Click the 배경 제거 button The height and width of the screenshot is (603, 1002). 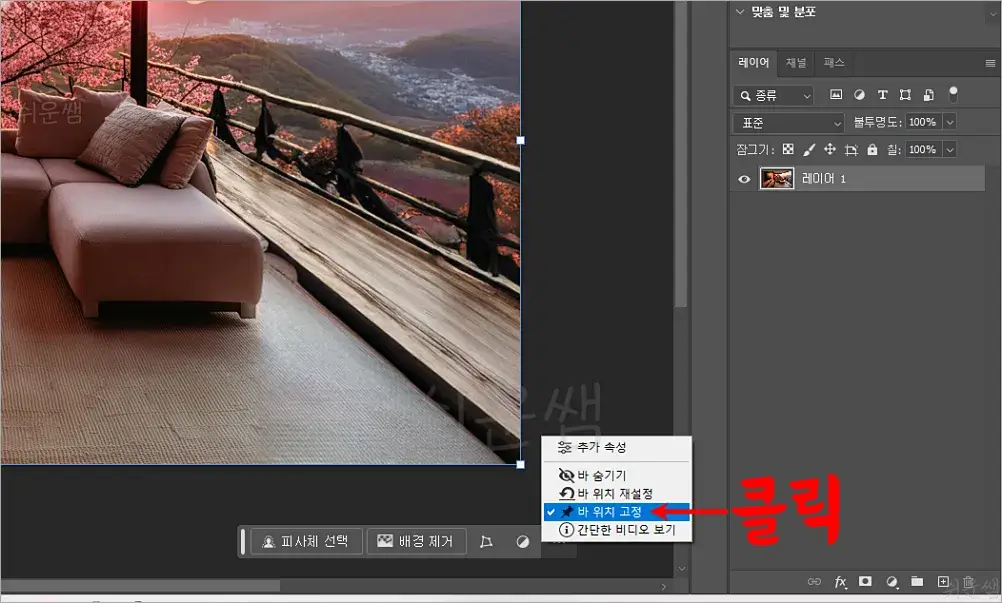pos(417,541)
